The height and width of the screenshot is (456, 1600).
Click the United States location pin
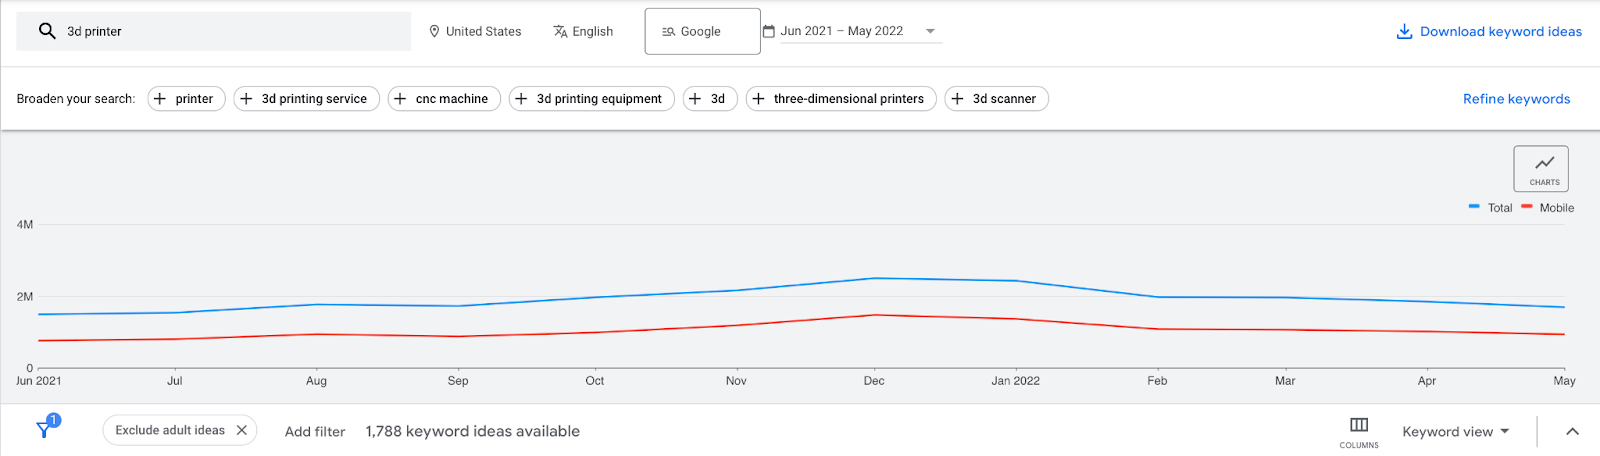pyautogui.click(x=434, y=32)
